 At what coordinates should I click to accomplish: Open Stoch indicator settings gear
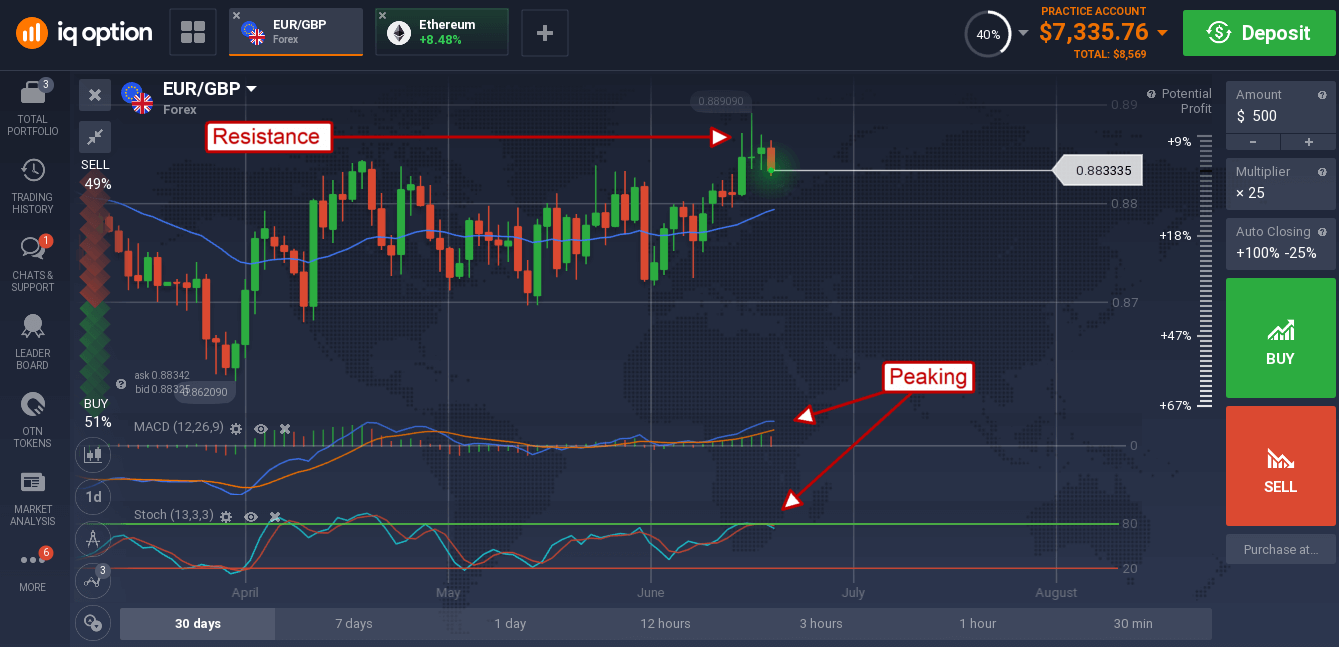click(226, 516)
